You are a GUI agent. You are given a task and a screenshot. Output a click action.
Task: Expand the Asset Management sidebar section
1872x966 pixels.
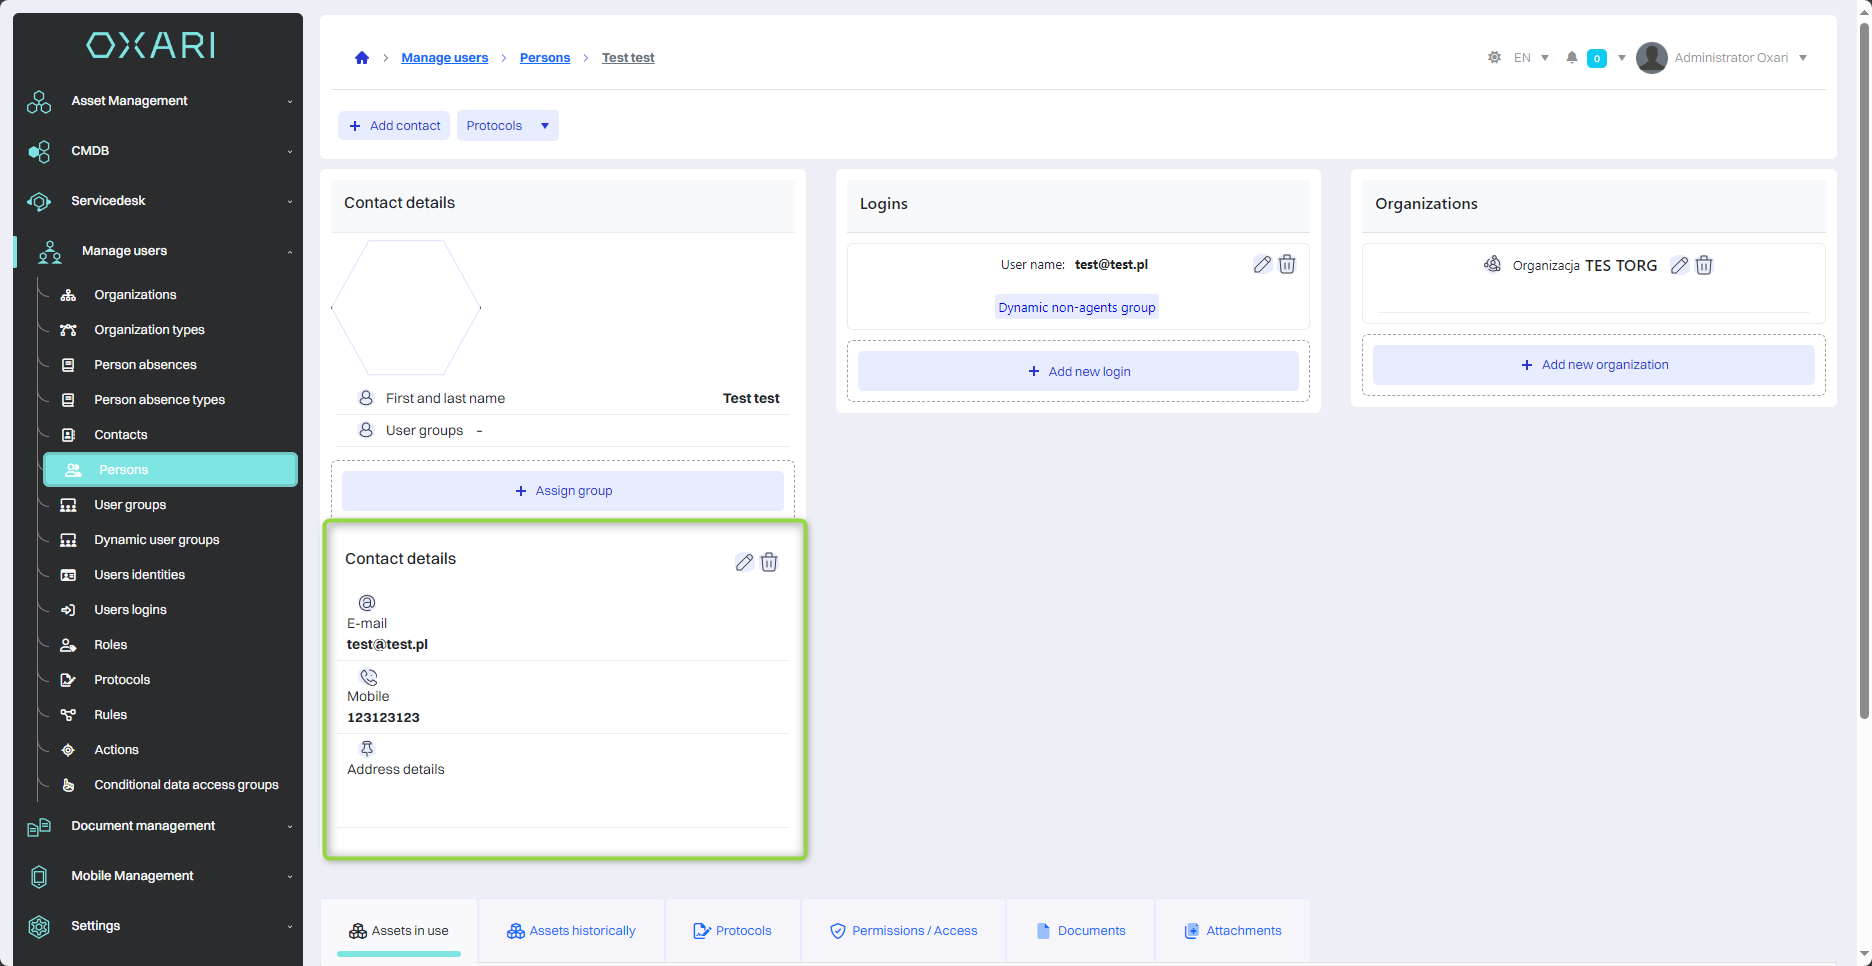click(158, 101)
